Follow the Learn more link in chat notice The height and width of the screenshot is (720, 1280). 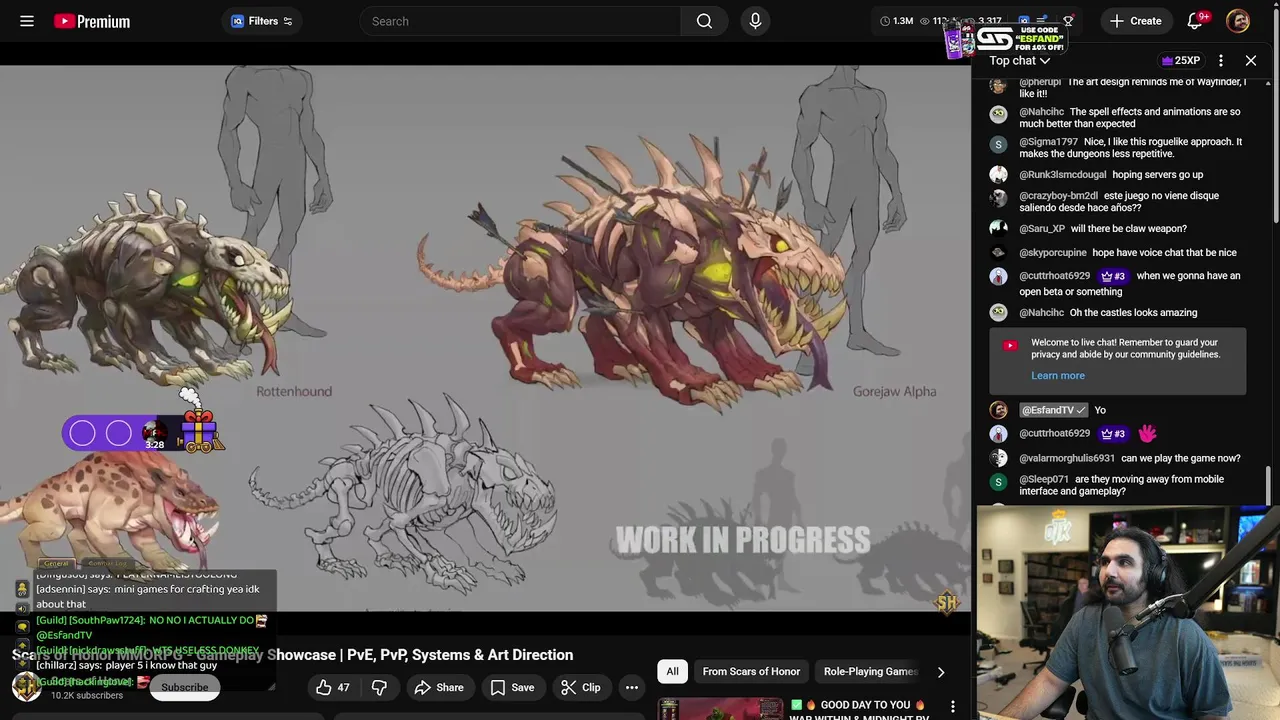[1058, 376]
